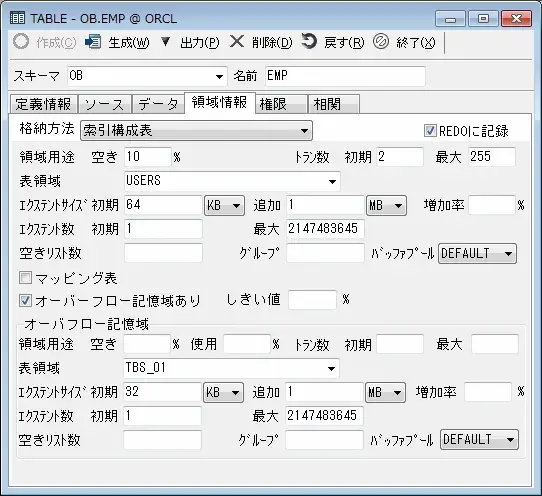Click the 作成(C) create circle icon
The image size is (542, 496).
click(x=21, y=41)
